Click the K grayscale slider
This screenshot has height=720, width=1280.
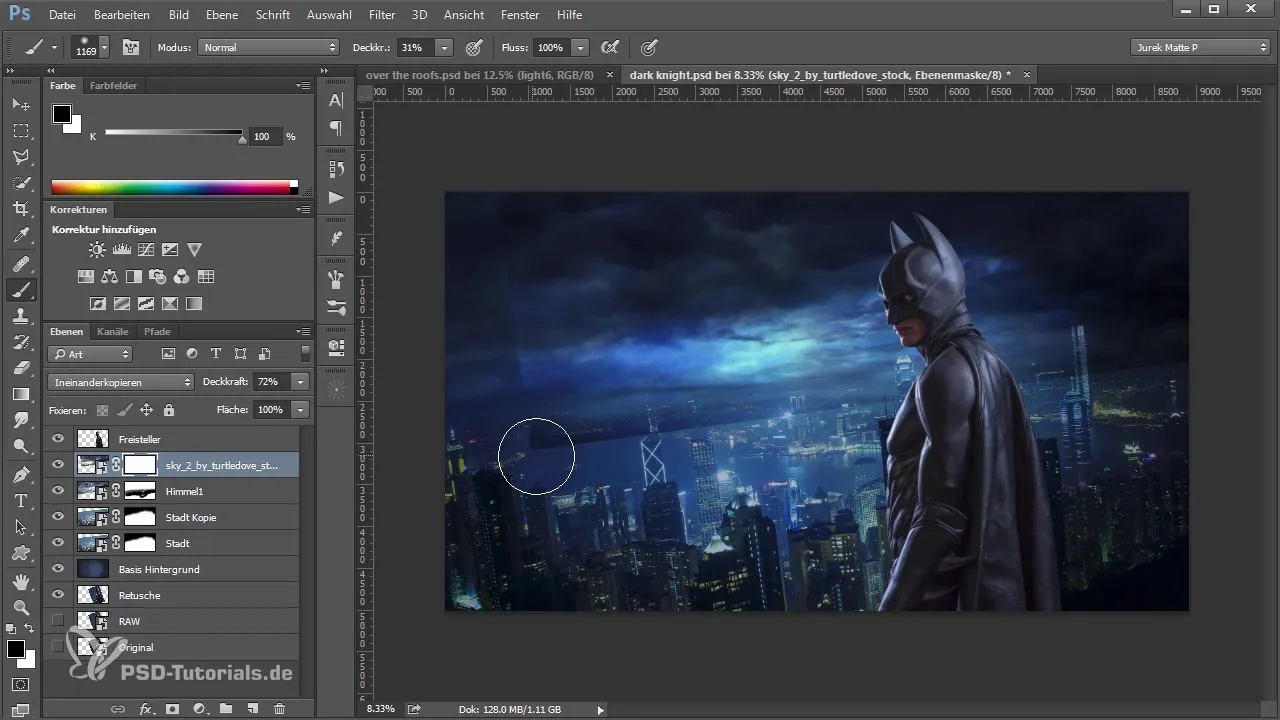(x=173, y=133)
